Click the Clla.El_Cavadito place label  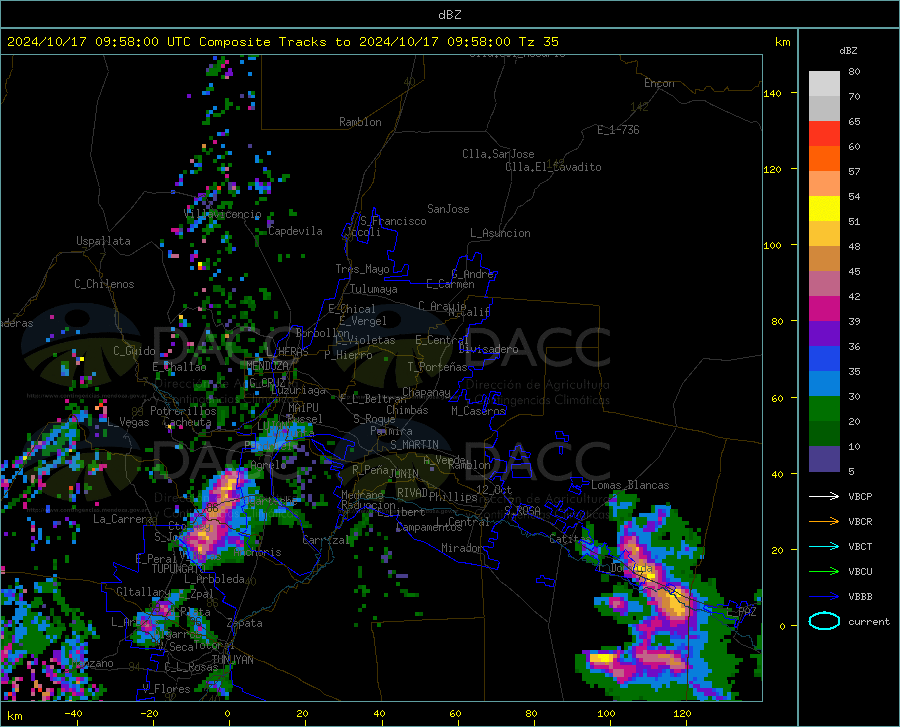click(x=553, y=167)
